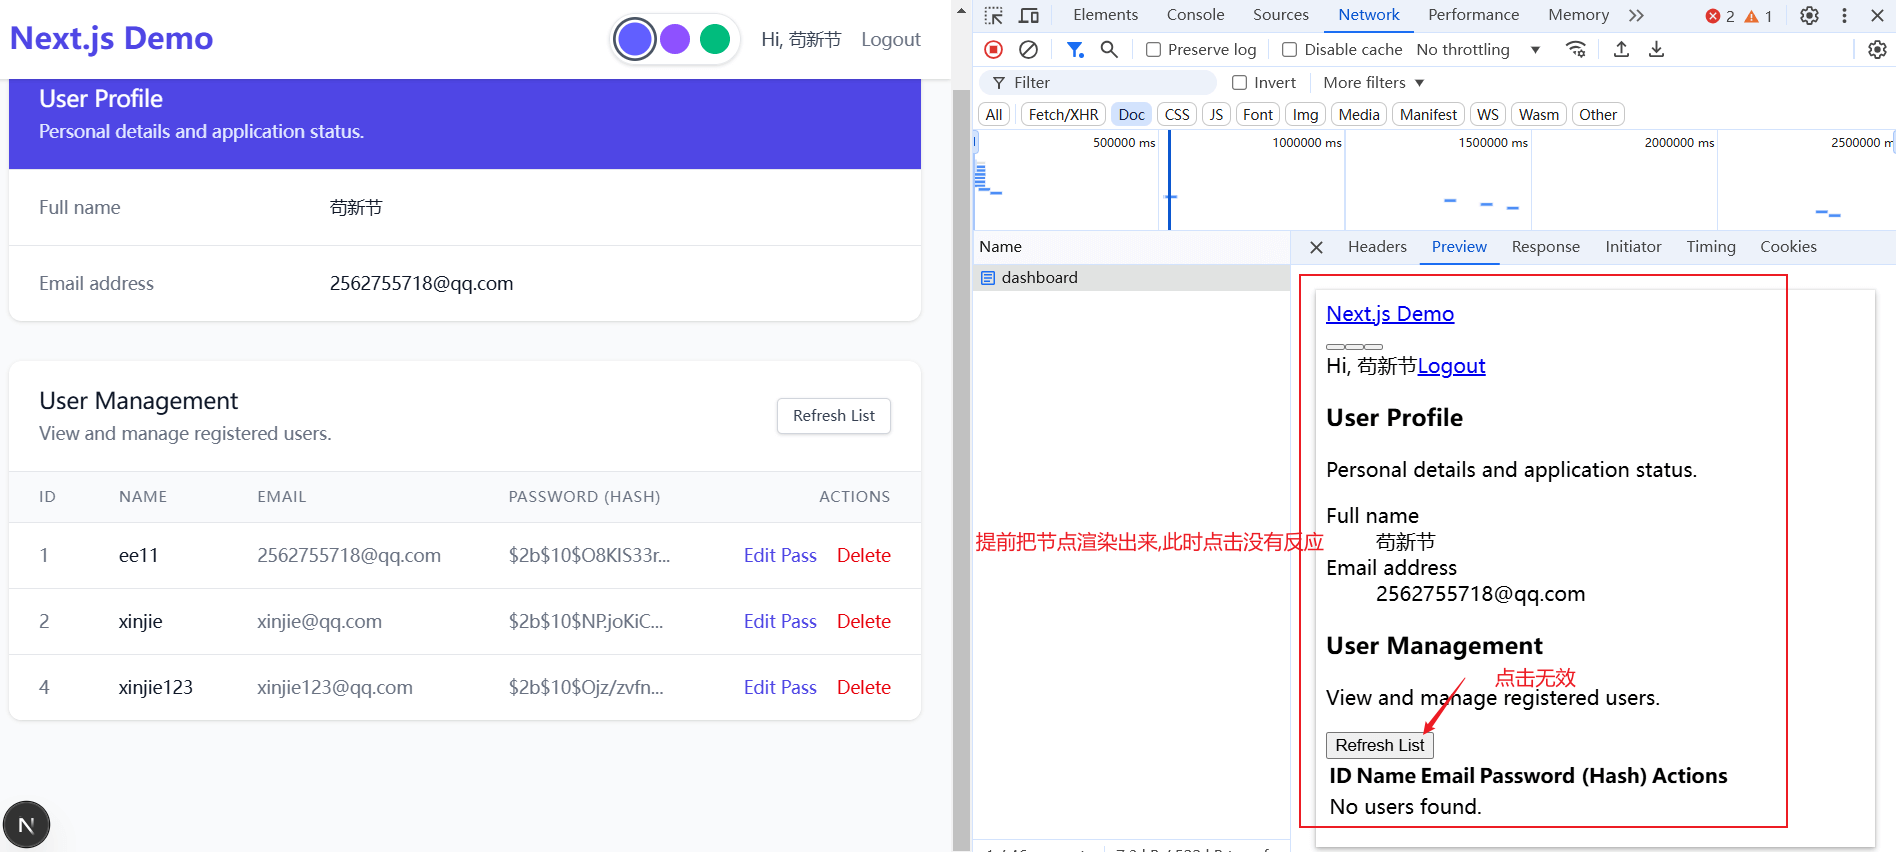
Task: Expand the More filters dropdown
Action: [x=1373, y=83]
